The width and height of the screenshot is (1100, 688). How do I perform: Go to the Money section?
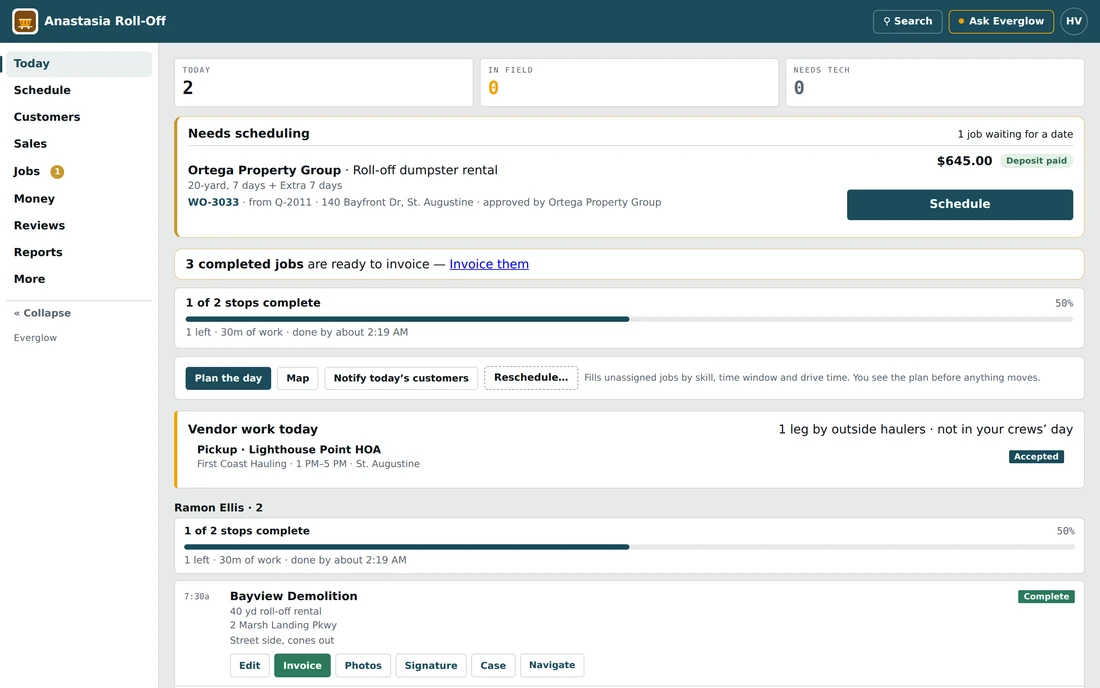[x=77, y=198]
